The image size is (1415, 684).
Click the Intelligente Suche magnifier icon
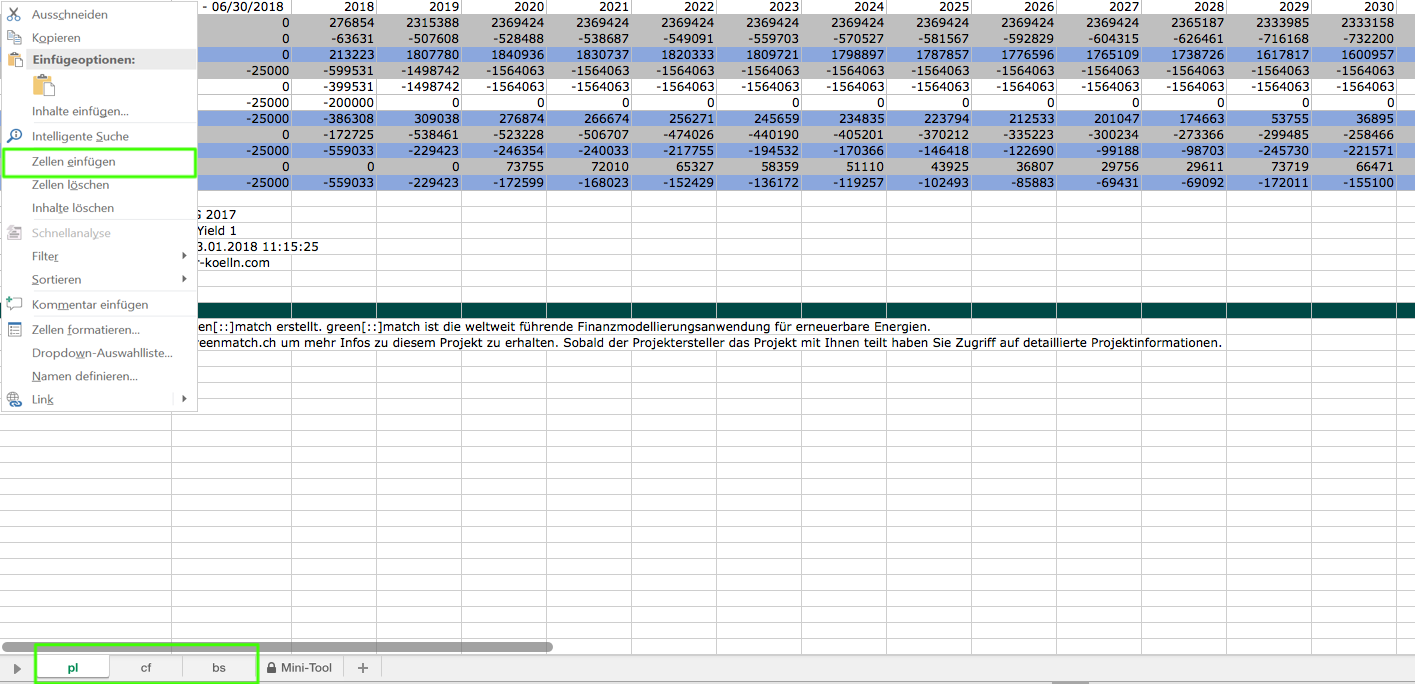click(14, 136)
